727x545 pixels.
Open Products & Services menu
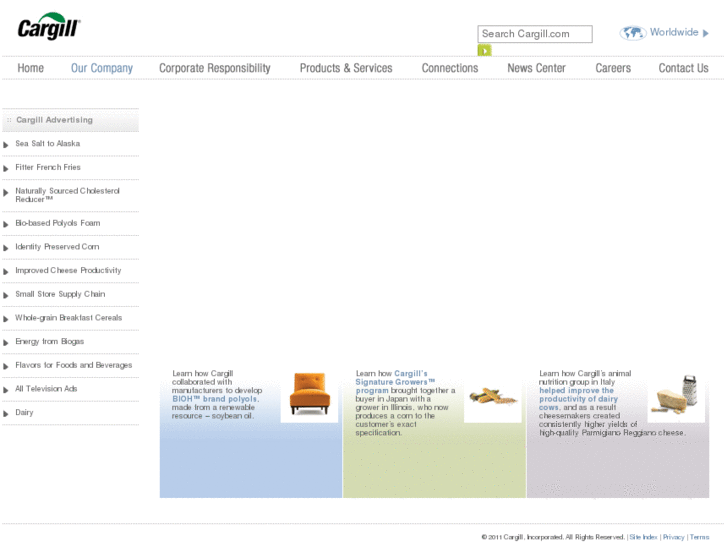(x=346, y=68)
